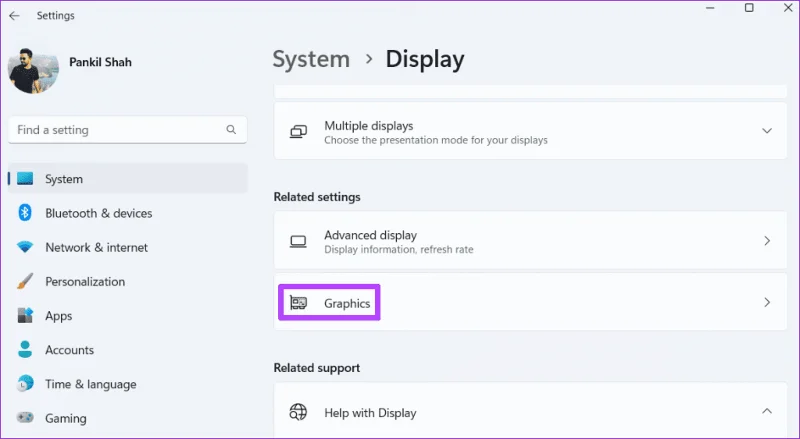Click the Personalization paintbrush icon
800x439 pixels.
tap(25, 281)
